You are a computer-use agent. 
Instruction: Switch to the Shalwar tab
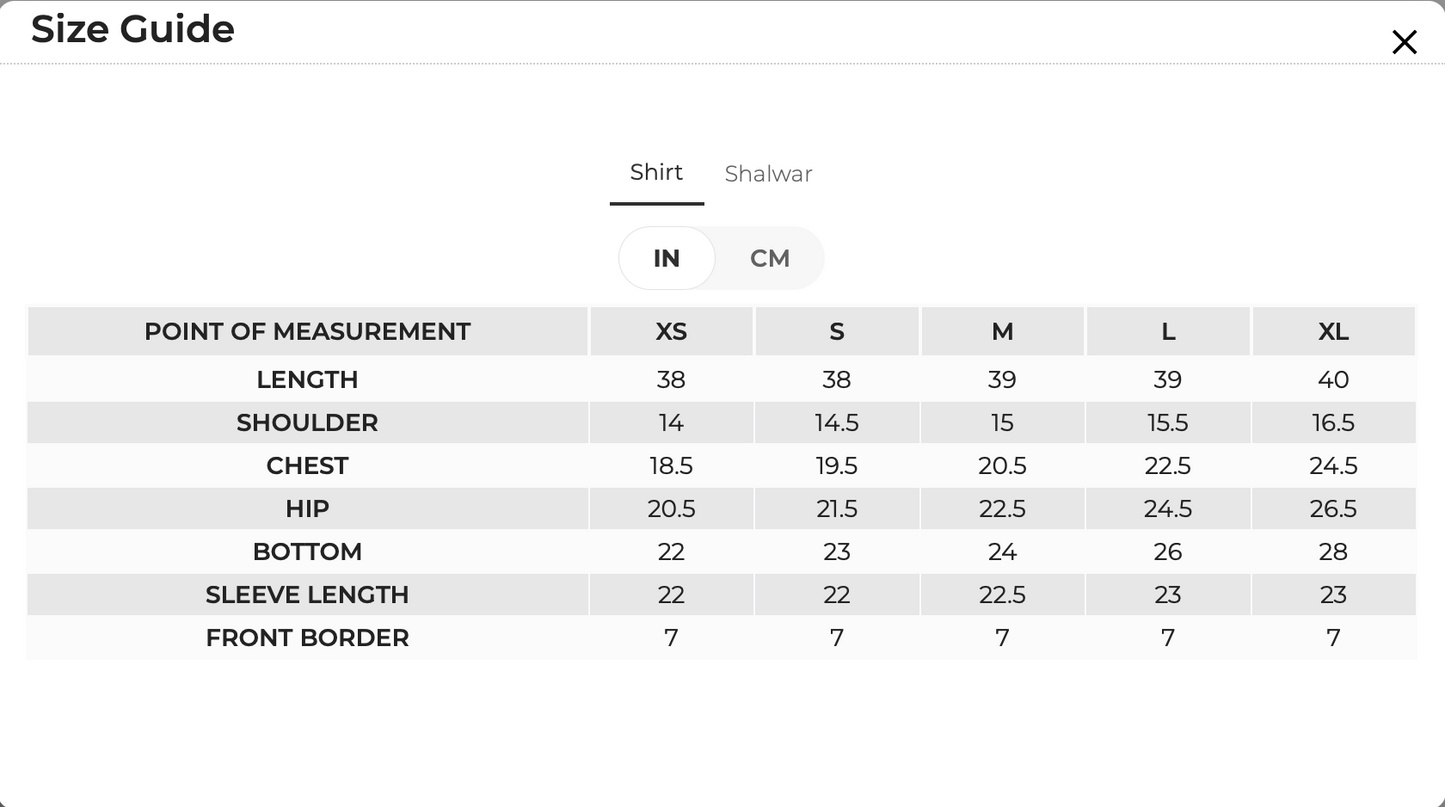[x=768, y=174]
